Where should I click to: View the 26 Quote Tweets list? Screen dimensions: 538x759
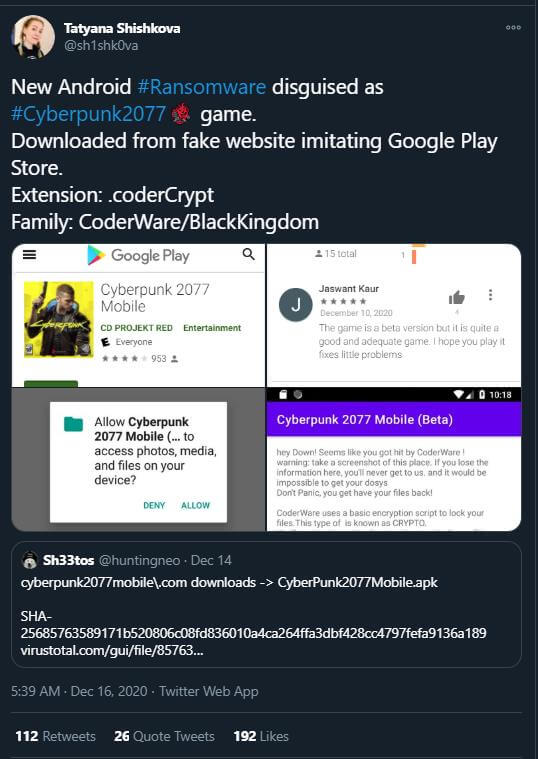[164, 736]
